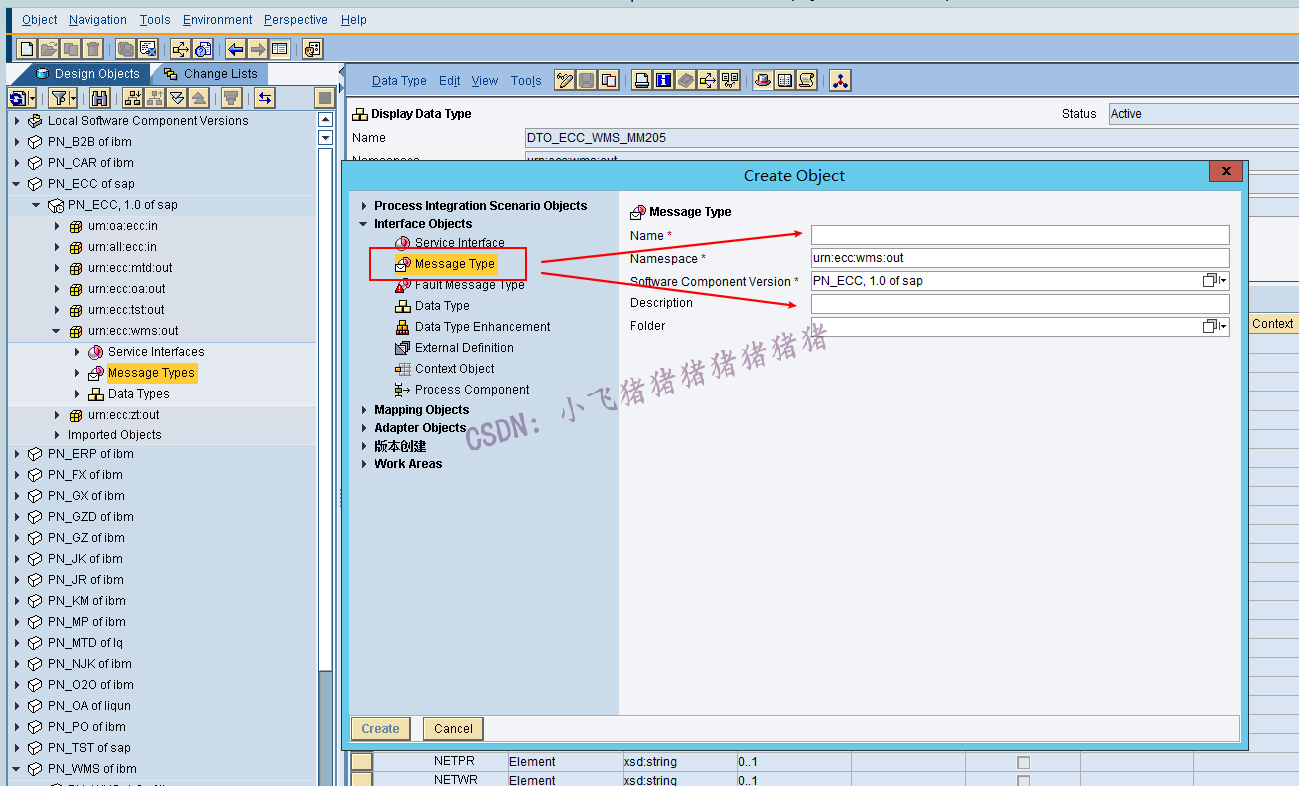This screenshot has height=786, width=1299.
Task: Expand the Data Types node under urn:ecc:wms:out
Action: pyautogui.click(x=77, y=394)
